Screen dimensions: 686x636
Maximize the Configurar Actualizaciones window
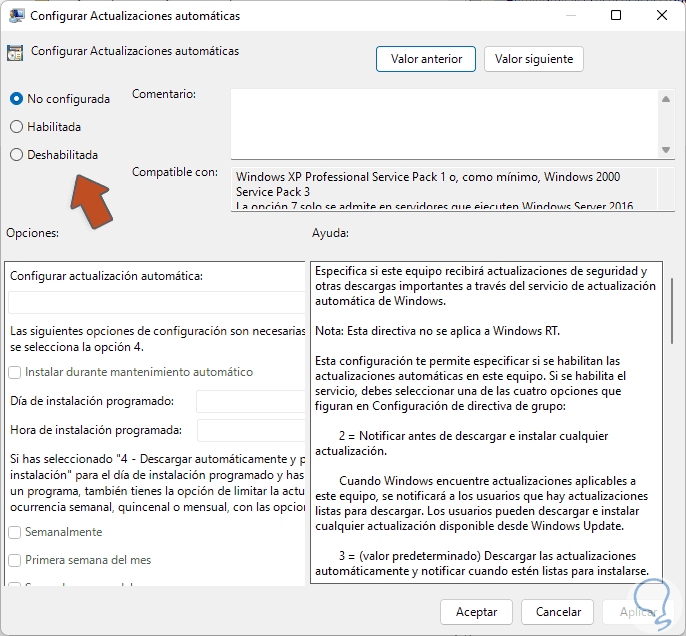click(x=616, y=15)
